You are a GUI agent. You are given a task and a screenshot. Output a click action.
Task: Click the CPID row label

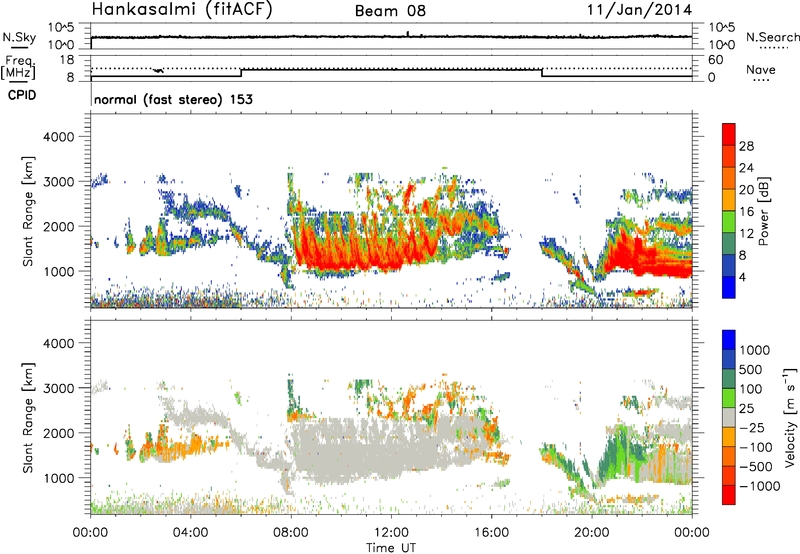(22, 95)
